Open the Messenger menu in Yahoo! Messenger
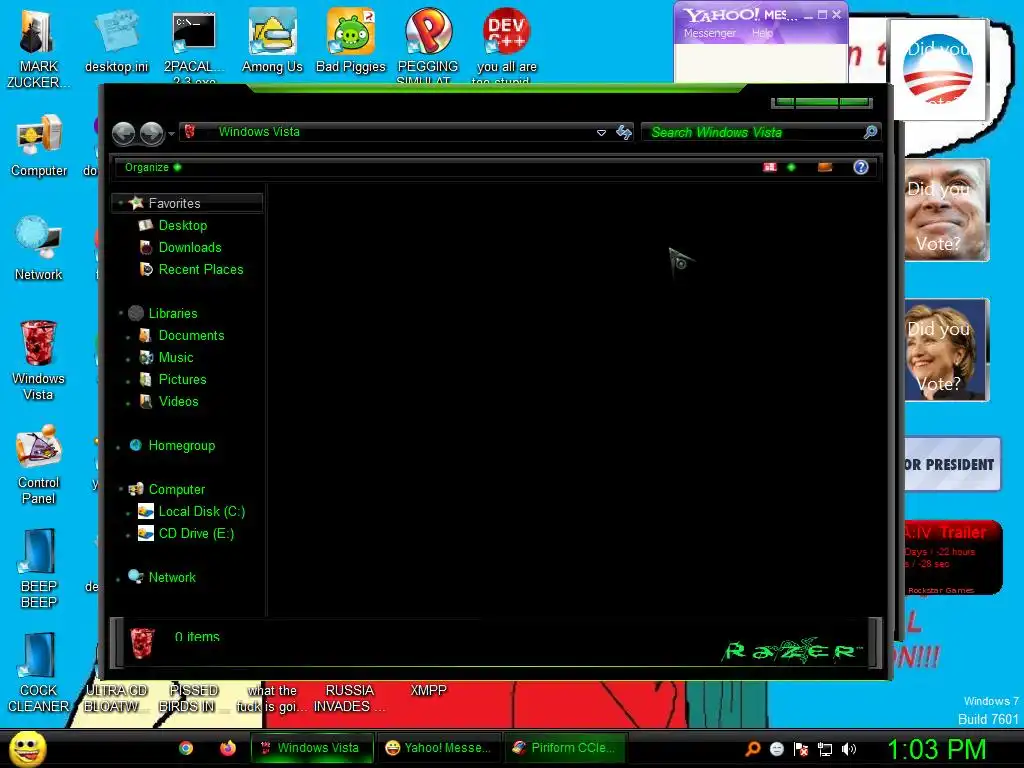Screen dimensions: 1024x768 click(709, 33)
